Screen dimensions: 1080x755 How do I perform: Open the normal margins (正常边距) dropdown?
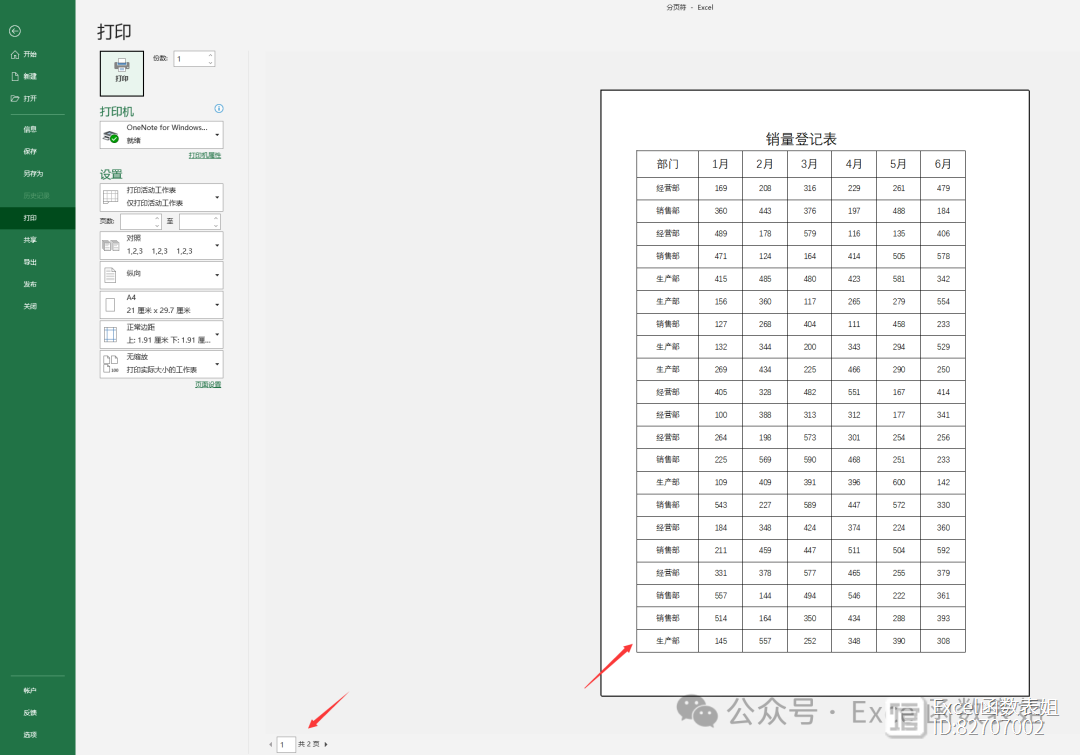coord(161,334)
